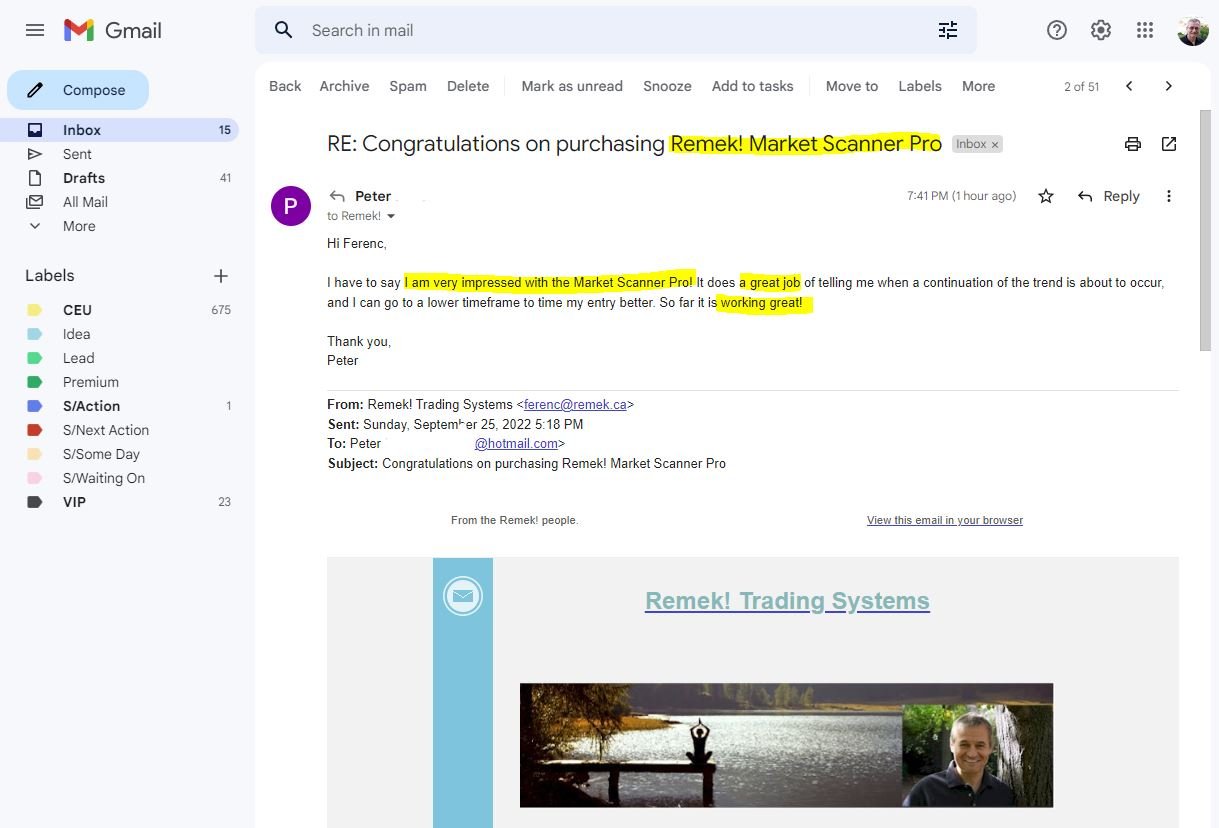Click the Labels section heading
Image resolution: width=1219 pixels, height=828 pixels.
[50, 276]
